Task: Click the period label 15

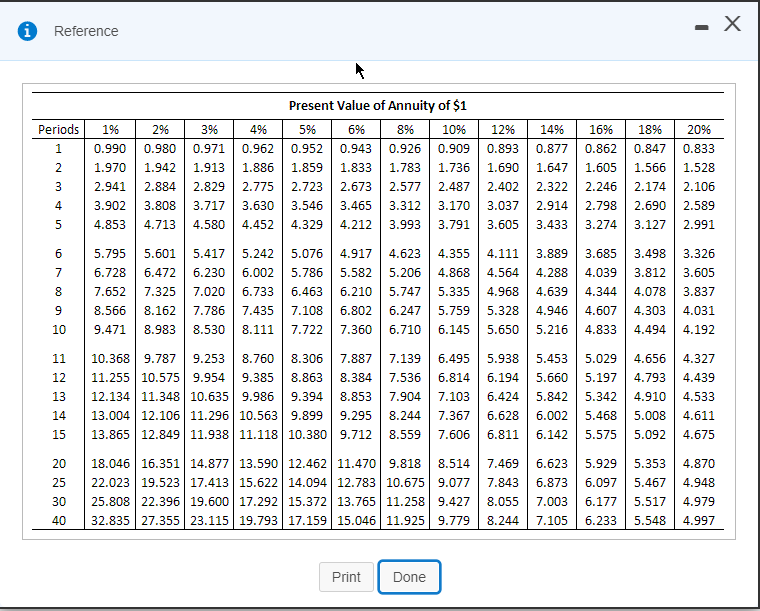Action: (59, 435)
